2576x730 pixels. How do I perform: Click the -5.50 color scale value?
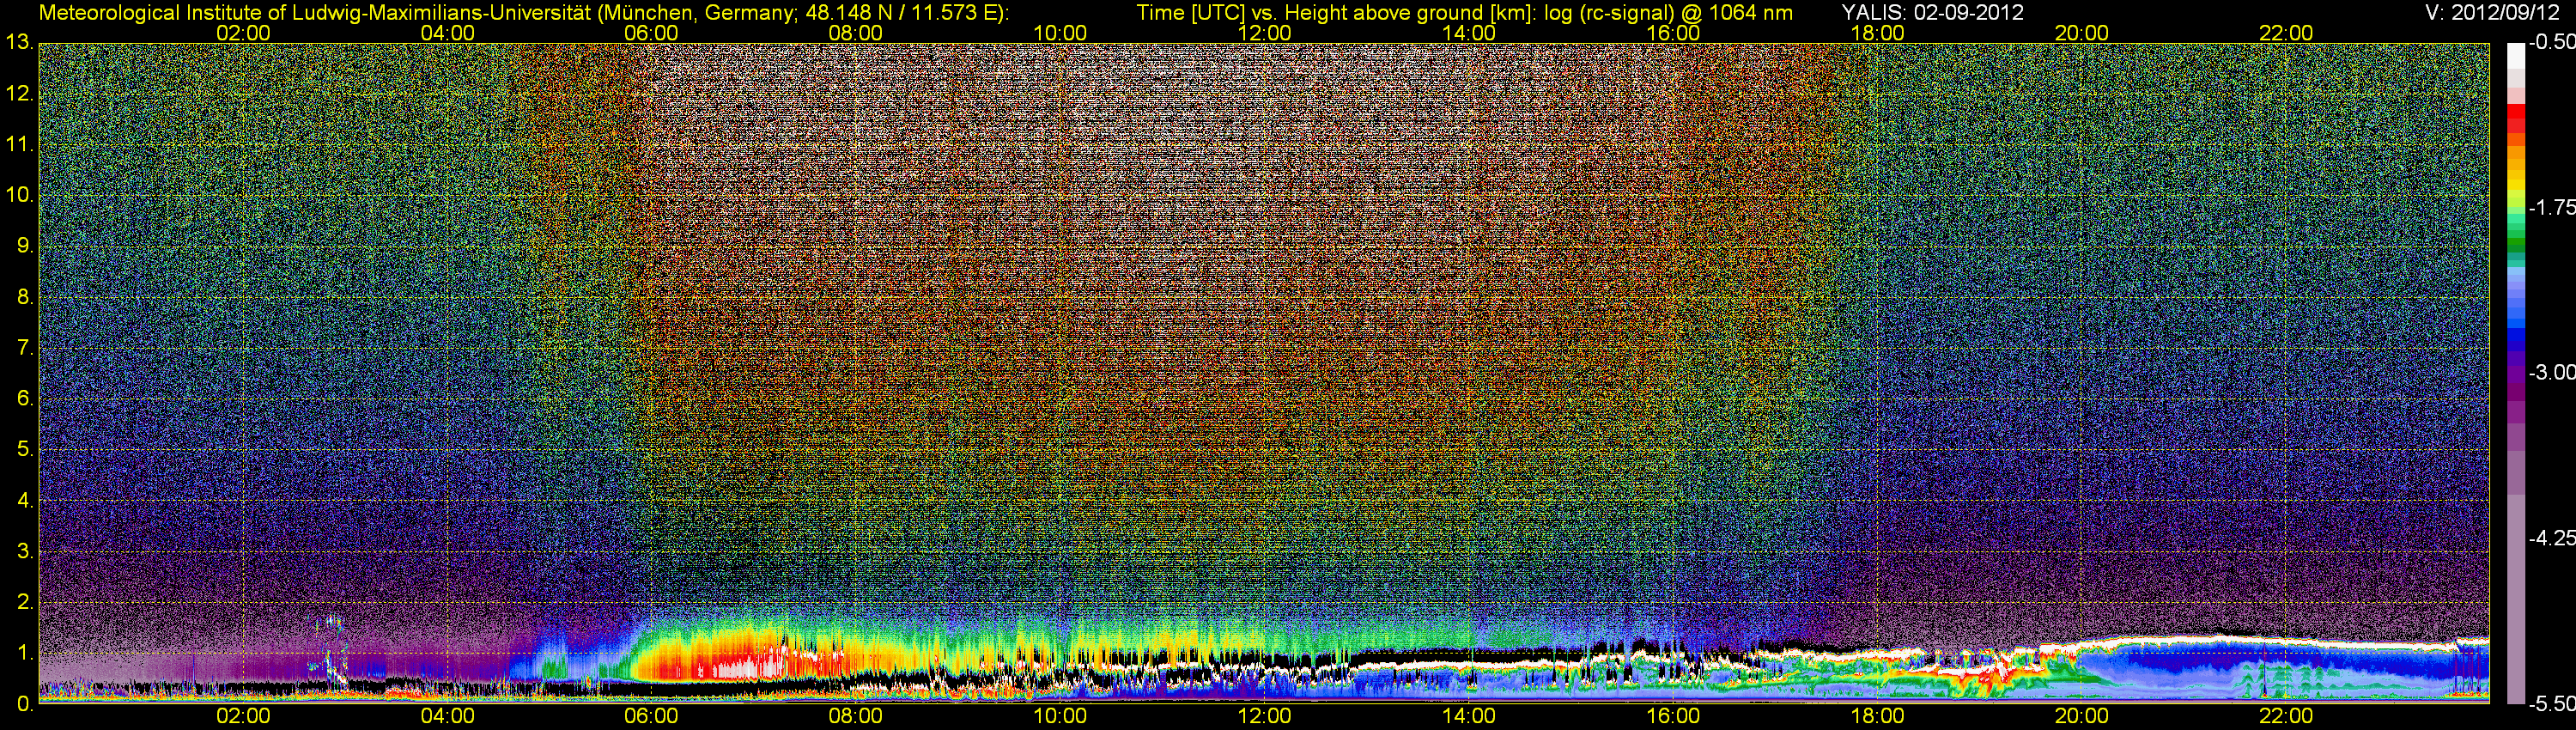point(2551,704)
